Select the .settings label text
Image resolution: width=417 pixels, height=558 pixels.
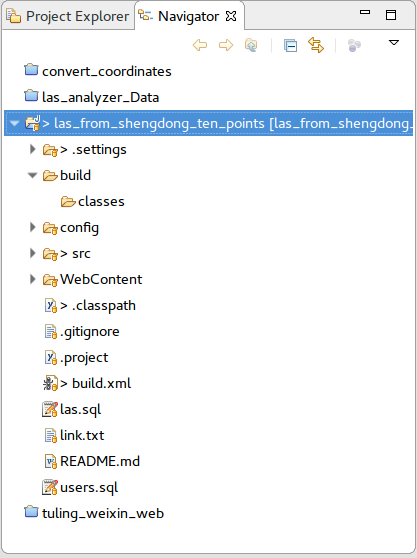point(99,150)
